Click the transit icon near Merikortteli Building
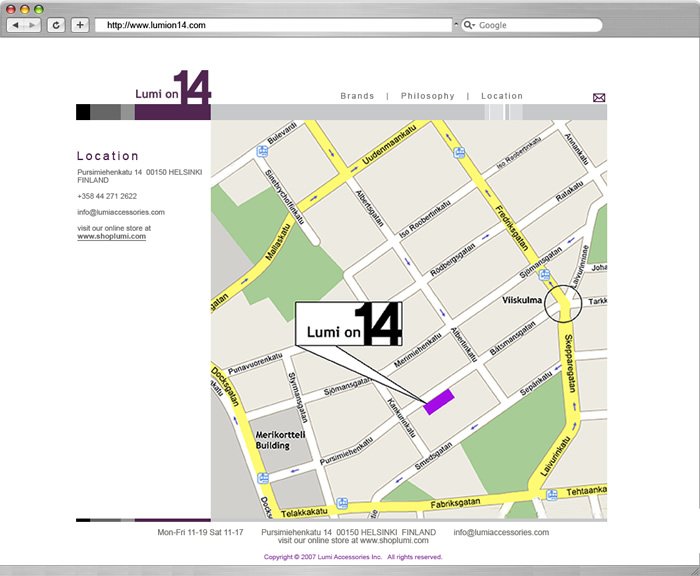The height and width of the screenshot is (576, 700). point(263,478)
